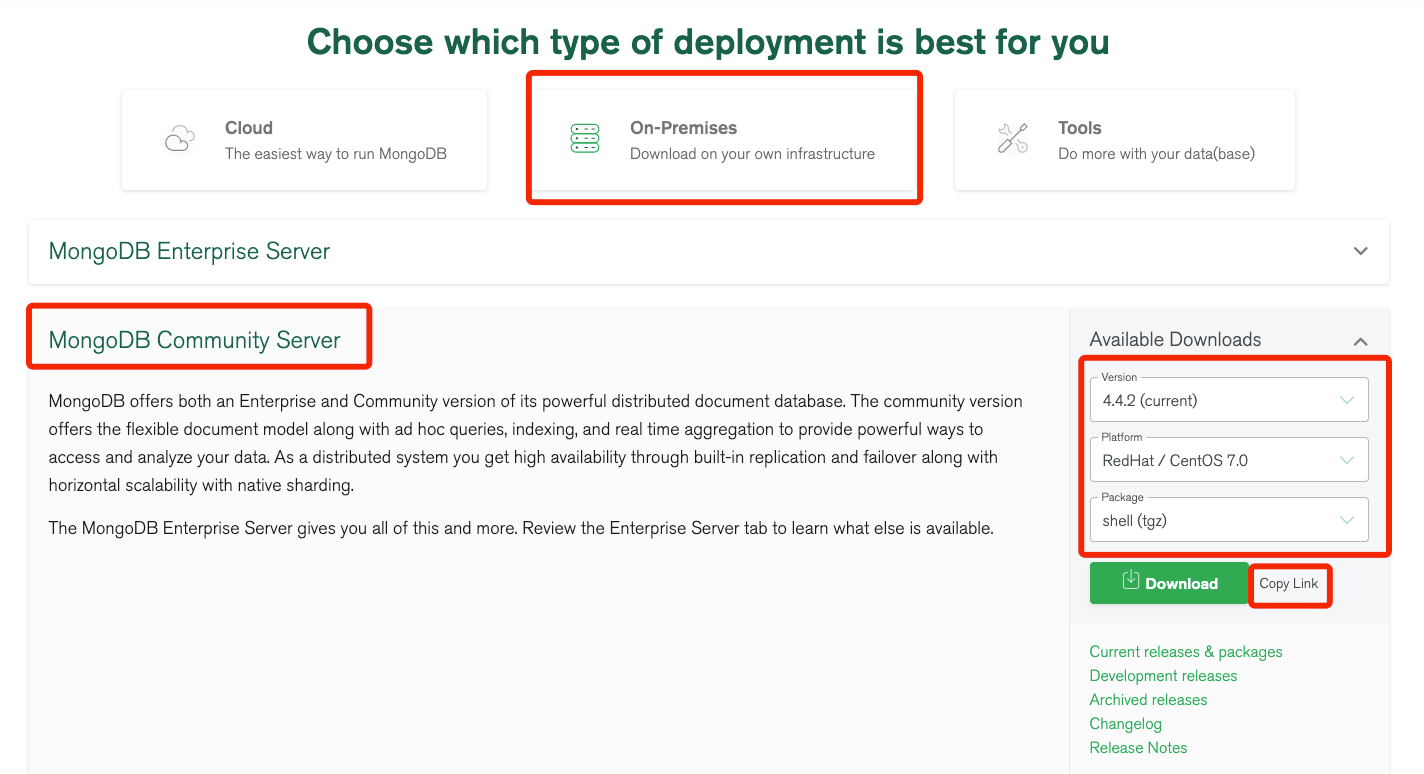Click the green Download button
This screenshot has width=1424, height=774.
[x=1169, y=583]
